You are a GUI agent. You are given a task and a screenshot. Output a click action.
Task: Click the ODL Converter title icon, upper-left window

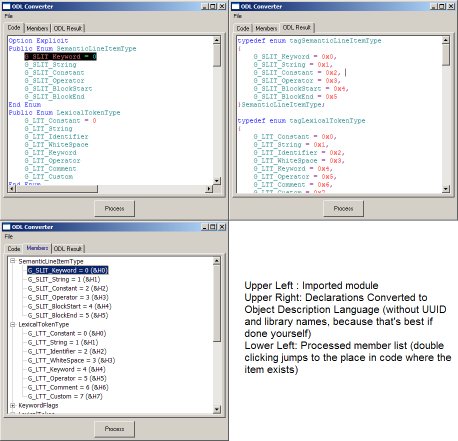tap(6, 6)
